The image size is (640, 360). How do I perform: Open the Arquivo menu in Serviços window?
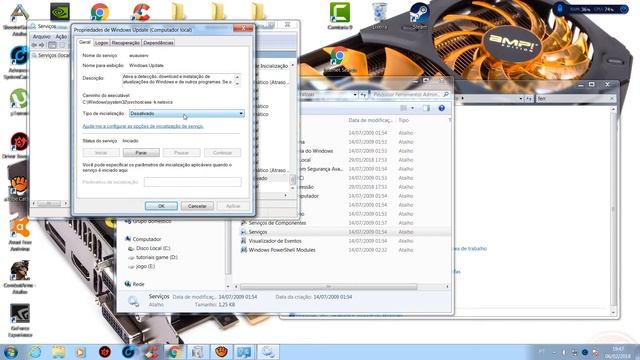coord(41,36)
